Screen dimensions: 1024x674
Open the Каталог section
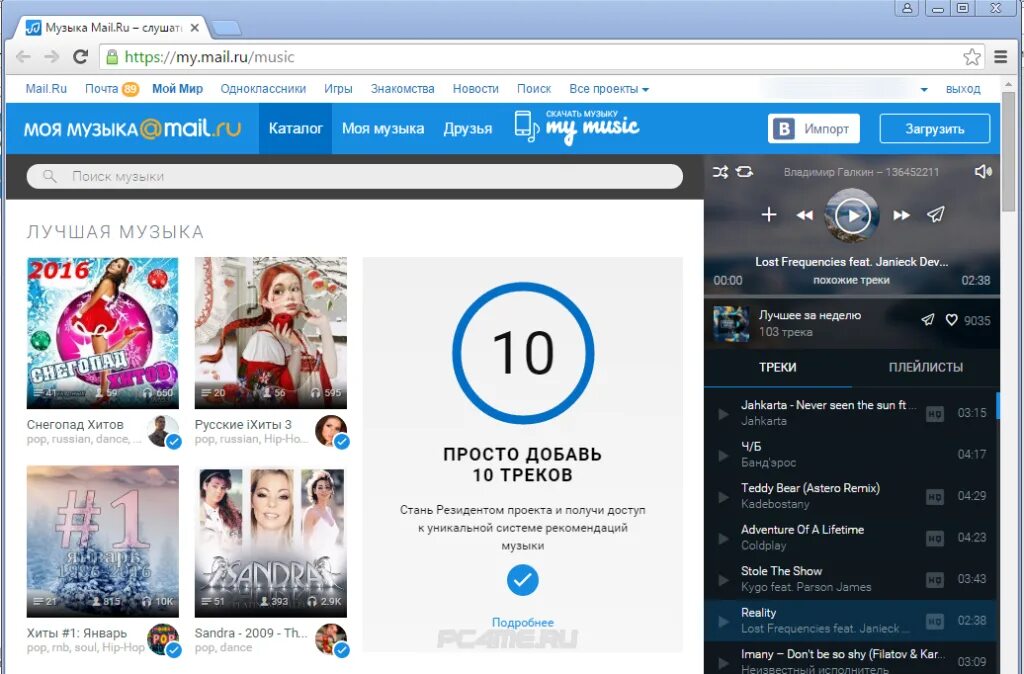coord(295,129)
